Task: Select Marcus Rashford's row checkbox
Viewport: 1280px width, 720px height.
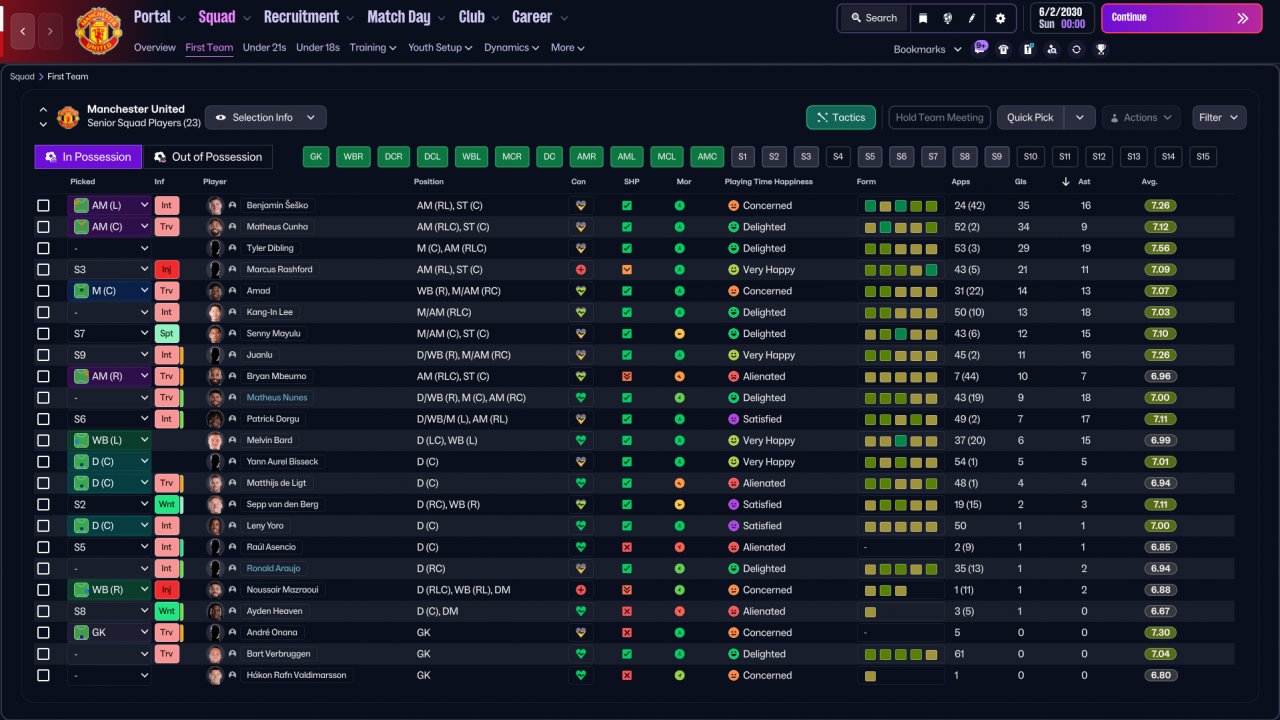Action: click(43, 270)
